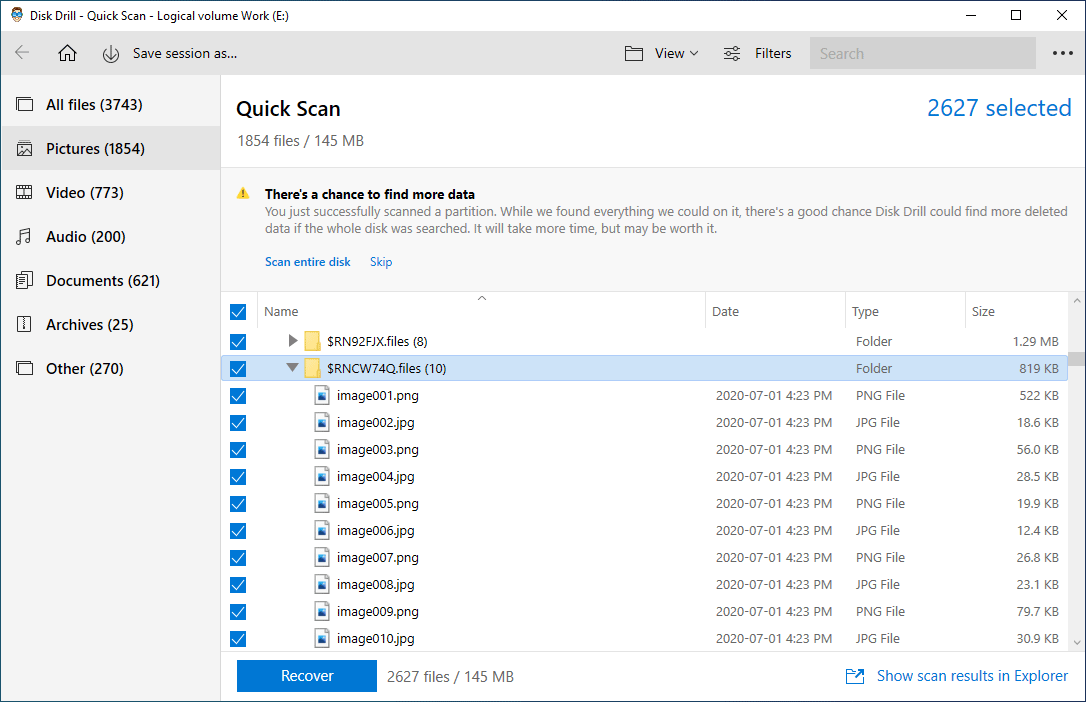Viewport: 1086px width, 702px height.
Task: Click Scan entire disk link
Action: pos(308,262)
